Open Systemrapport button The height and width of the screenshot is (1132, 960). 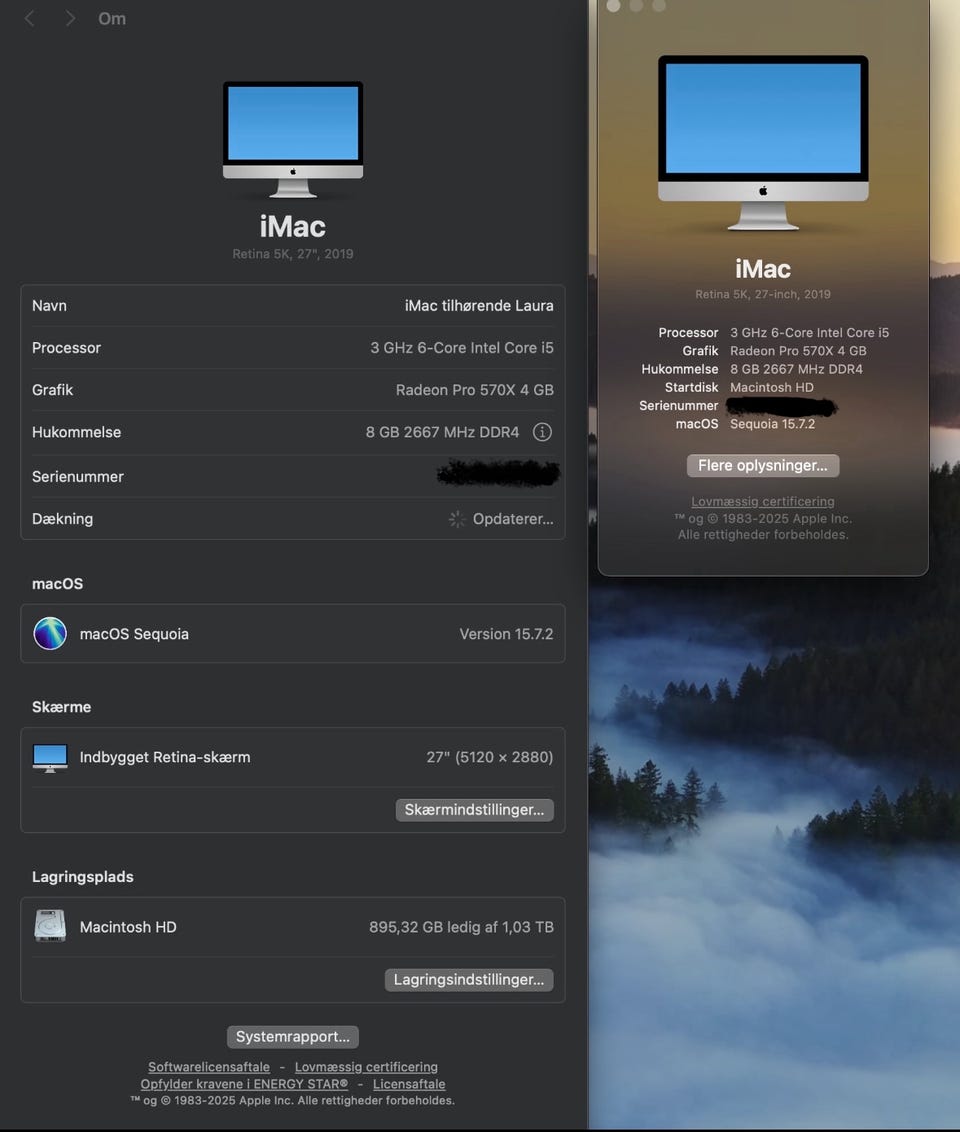[293, 1037]
